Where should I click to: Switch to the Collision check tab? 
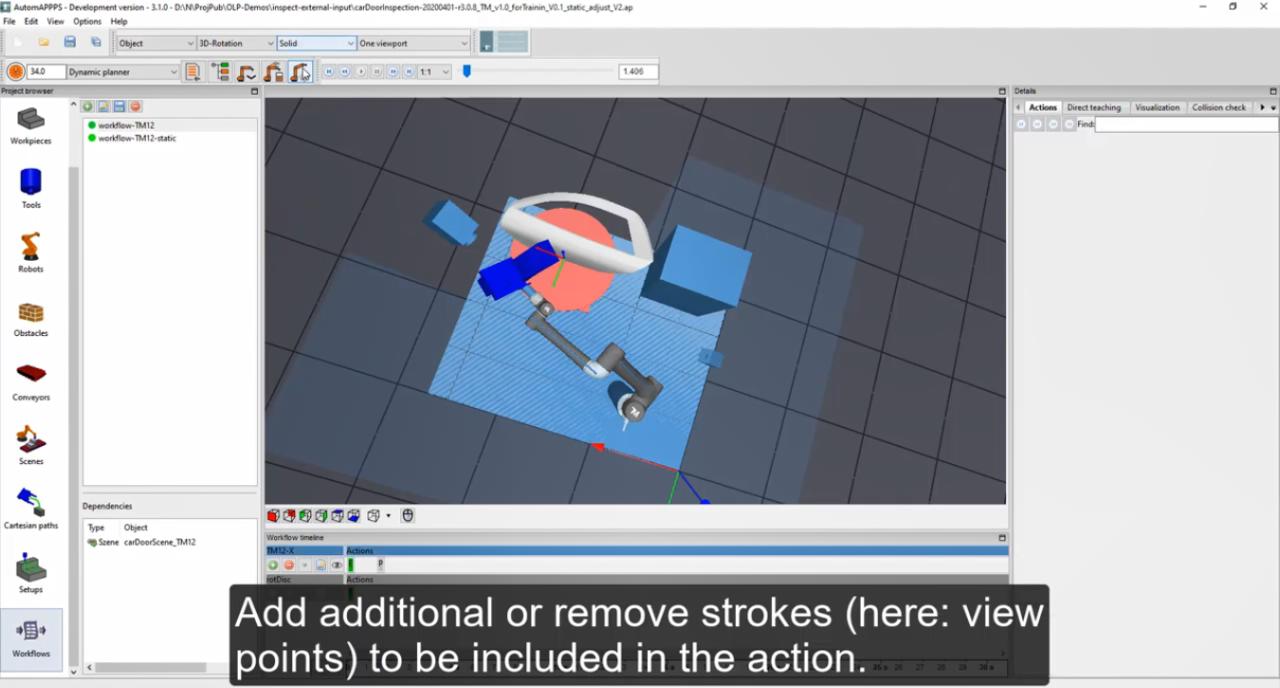(x=1218, y=107)
